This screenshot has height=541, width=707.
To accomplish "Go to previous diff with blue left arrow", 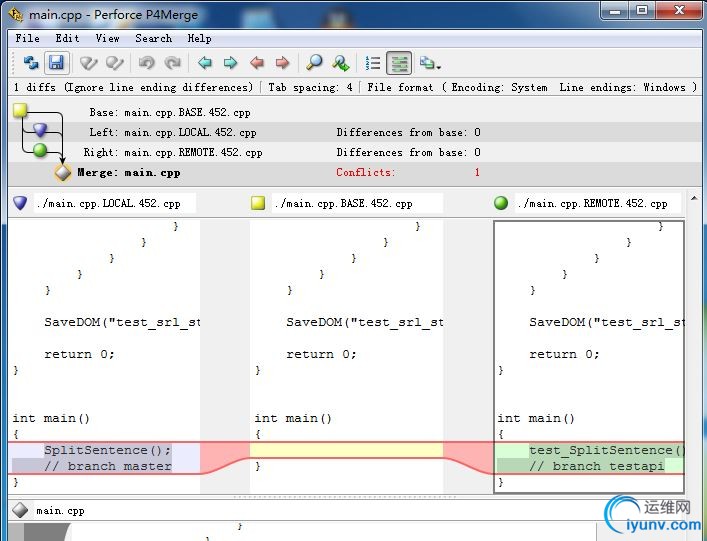I will pos(205,63).
